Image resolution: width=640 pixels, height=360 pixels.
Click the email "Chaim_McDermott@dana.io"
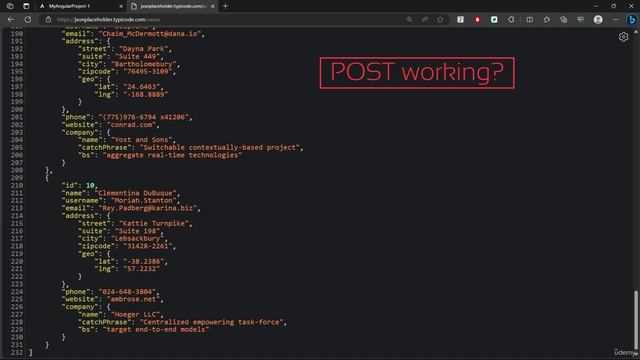click(150, 34)
